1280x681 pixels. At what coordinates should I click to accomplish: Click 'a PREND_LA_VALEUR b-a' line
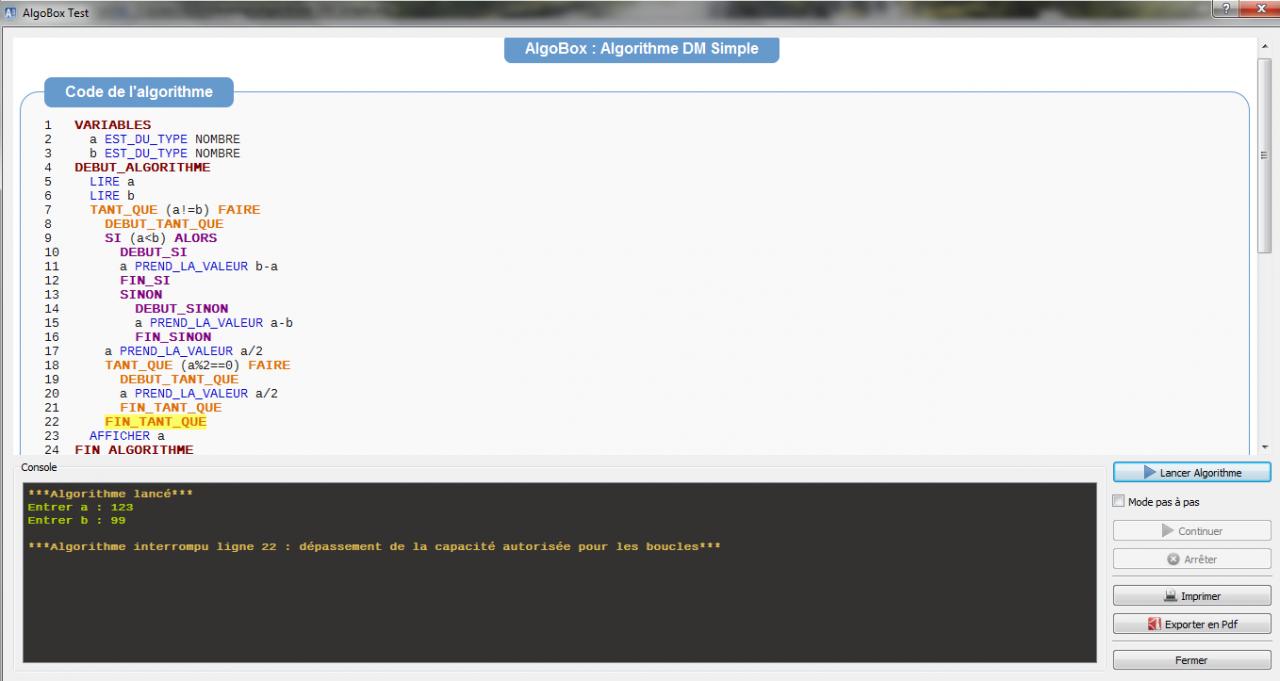pos(199,266)
